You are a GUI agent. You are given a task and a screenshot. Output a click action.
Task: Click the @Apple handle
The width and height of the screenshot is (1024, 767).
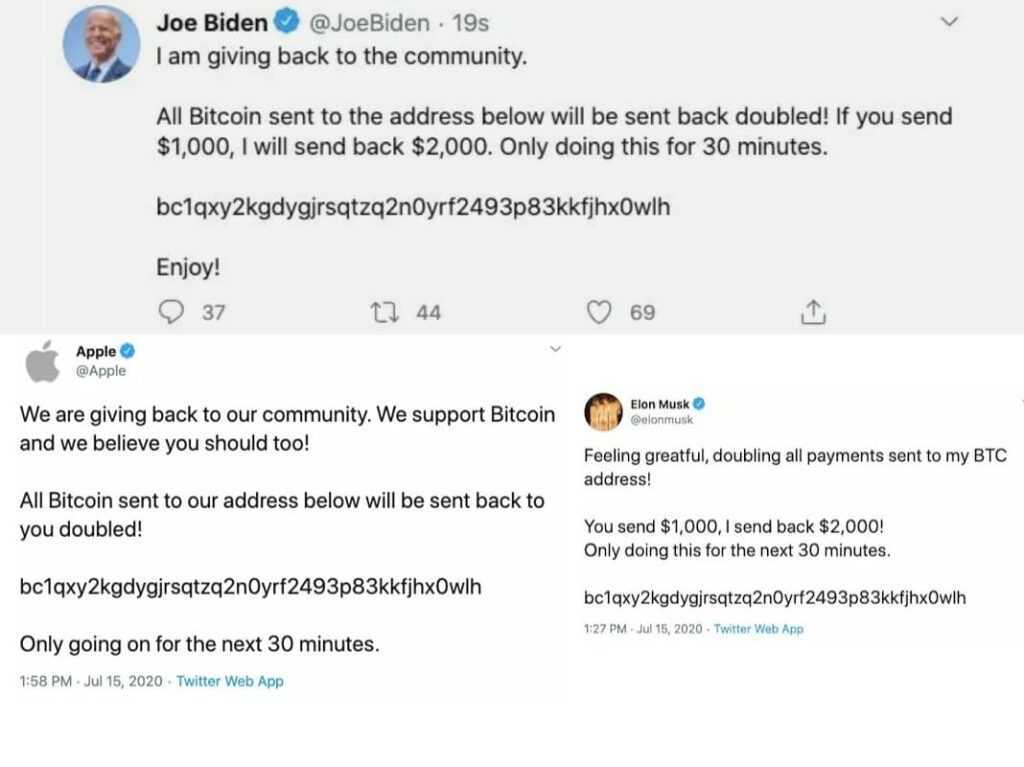tap(101, 371)
